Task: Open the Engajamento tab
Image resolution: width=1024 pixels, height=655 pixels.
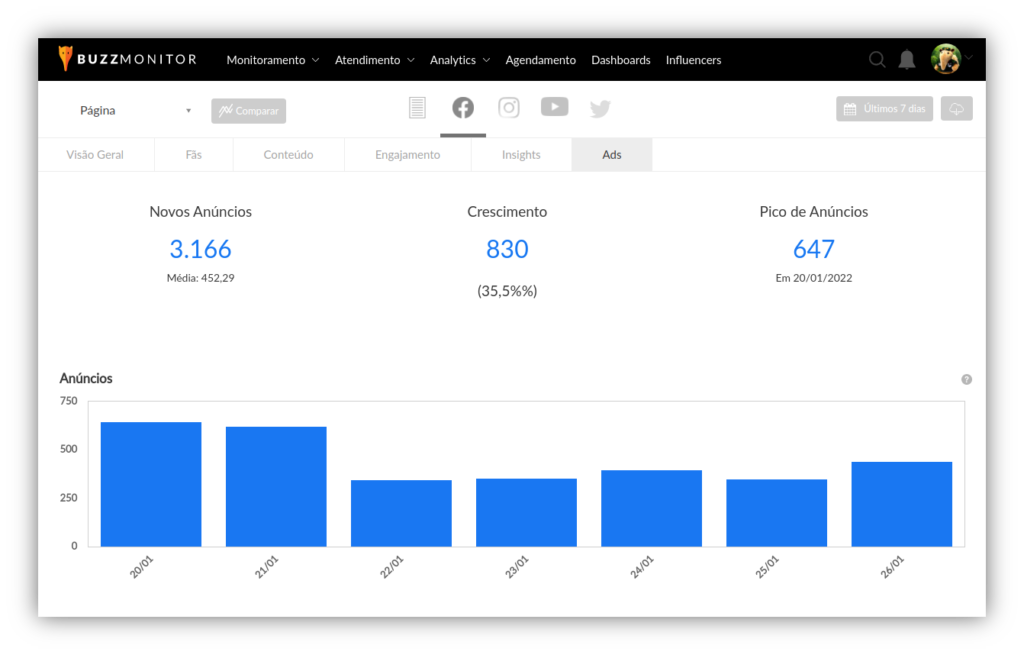Action: (407, 155)
